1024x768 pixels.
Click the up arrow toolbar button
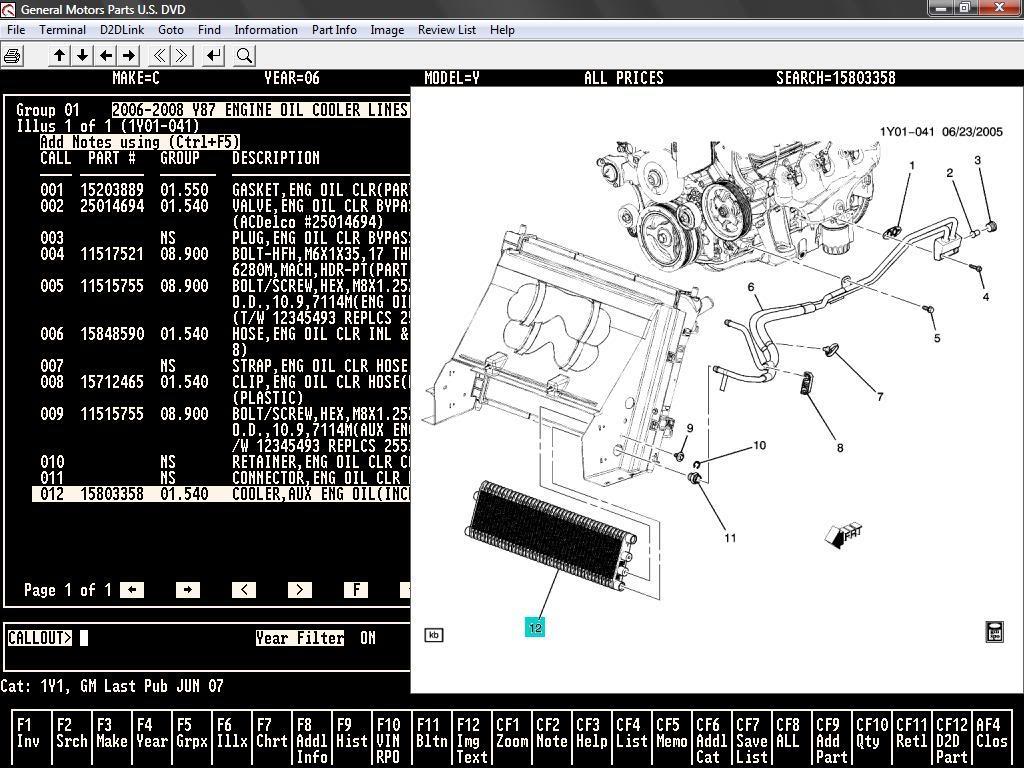pyautogui.click(x=59, y=56)
